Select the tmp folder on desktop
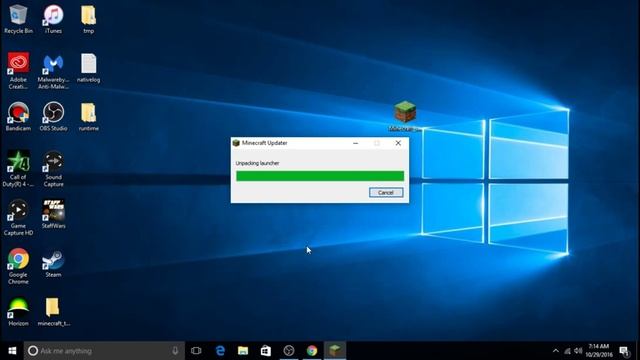Screen dimensions: 640x360 point(89,18)
